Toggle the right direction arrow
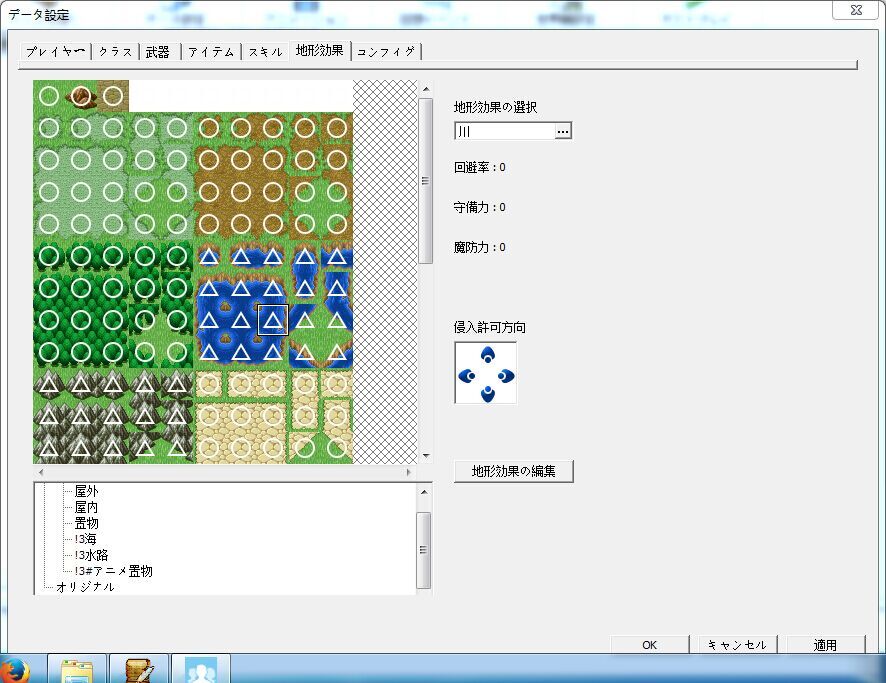Screen dimensions: 886x683 click(x=506, y=375)
